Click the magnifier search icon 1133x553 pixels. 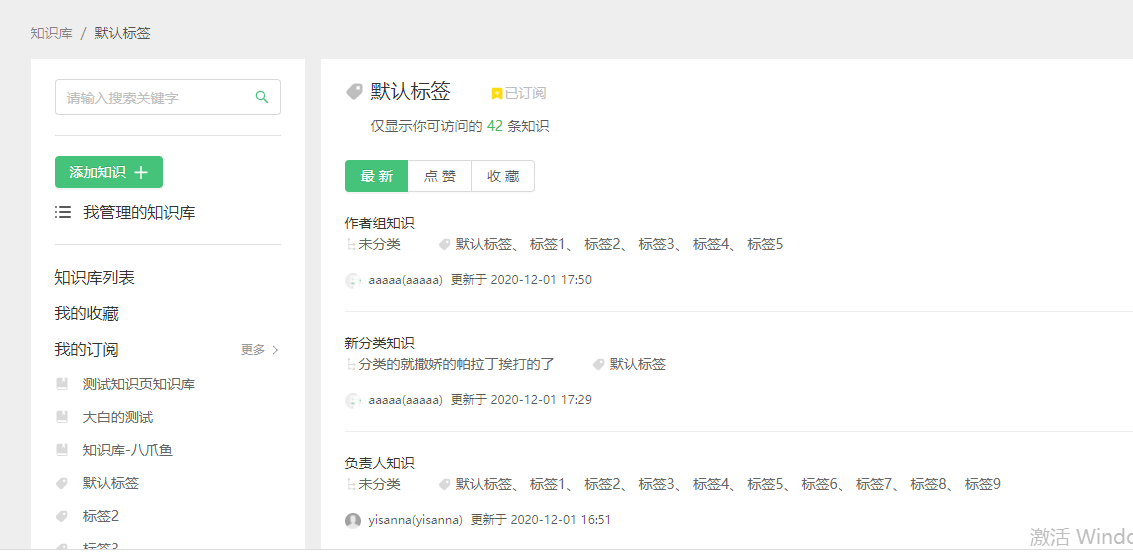262,97
